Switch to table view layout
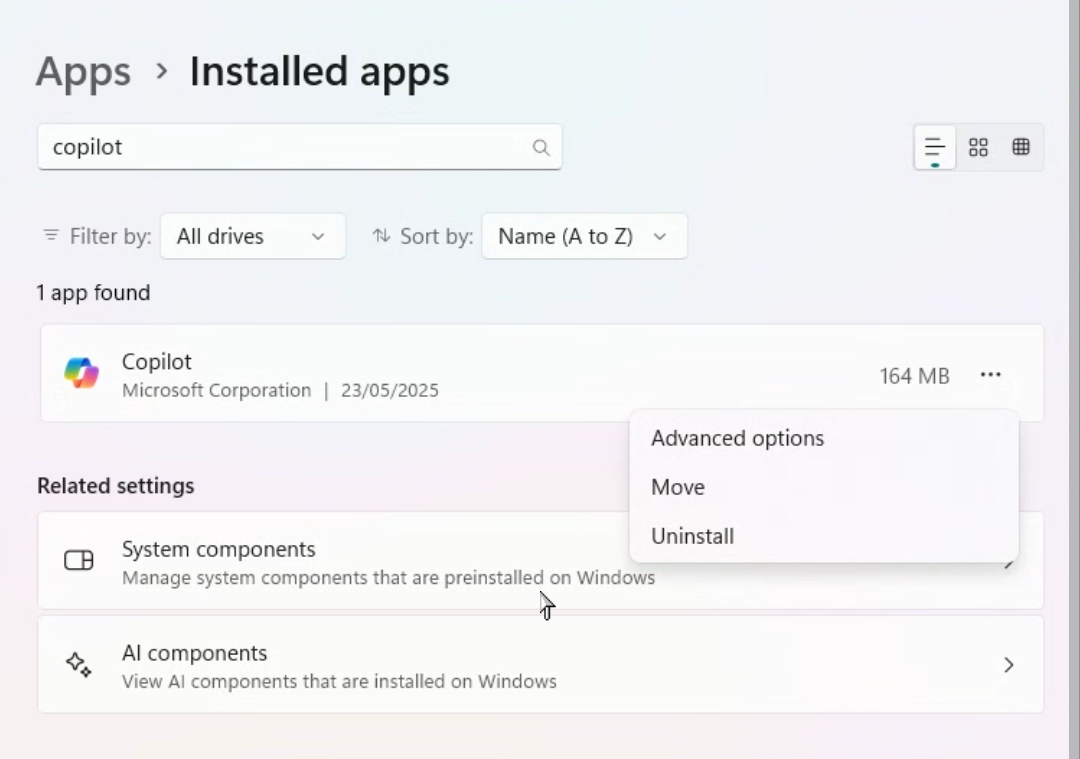The height and width of the screenshot is (759, 1080). (1021, 148)
